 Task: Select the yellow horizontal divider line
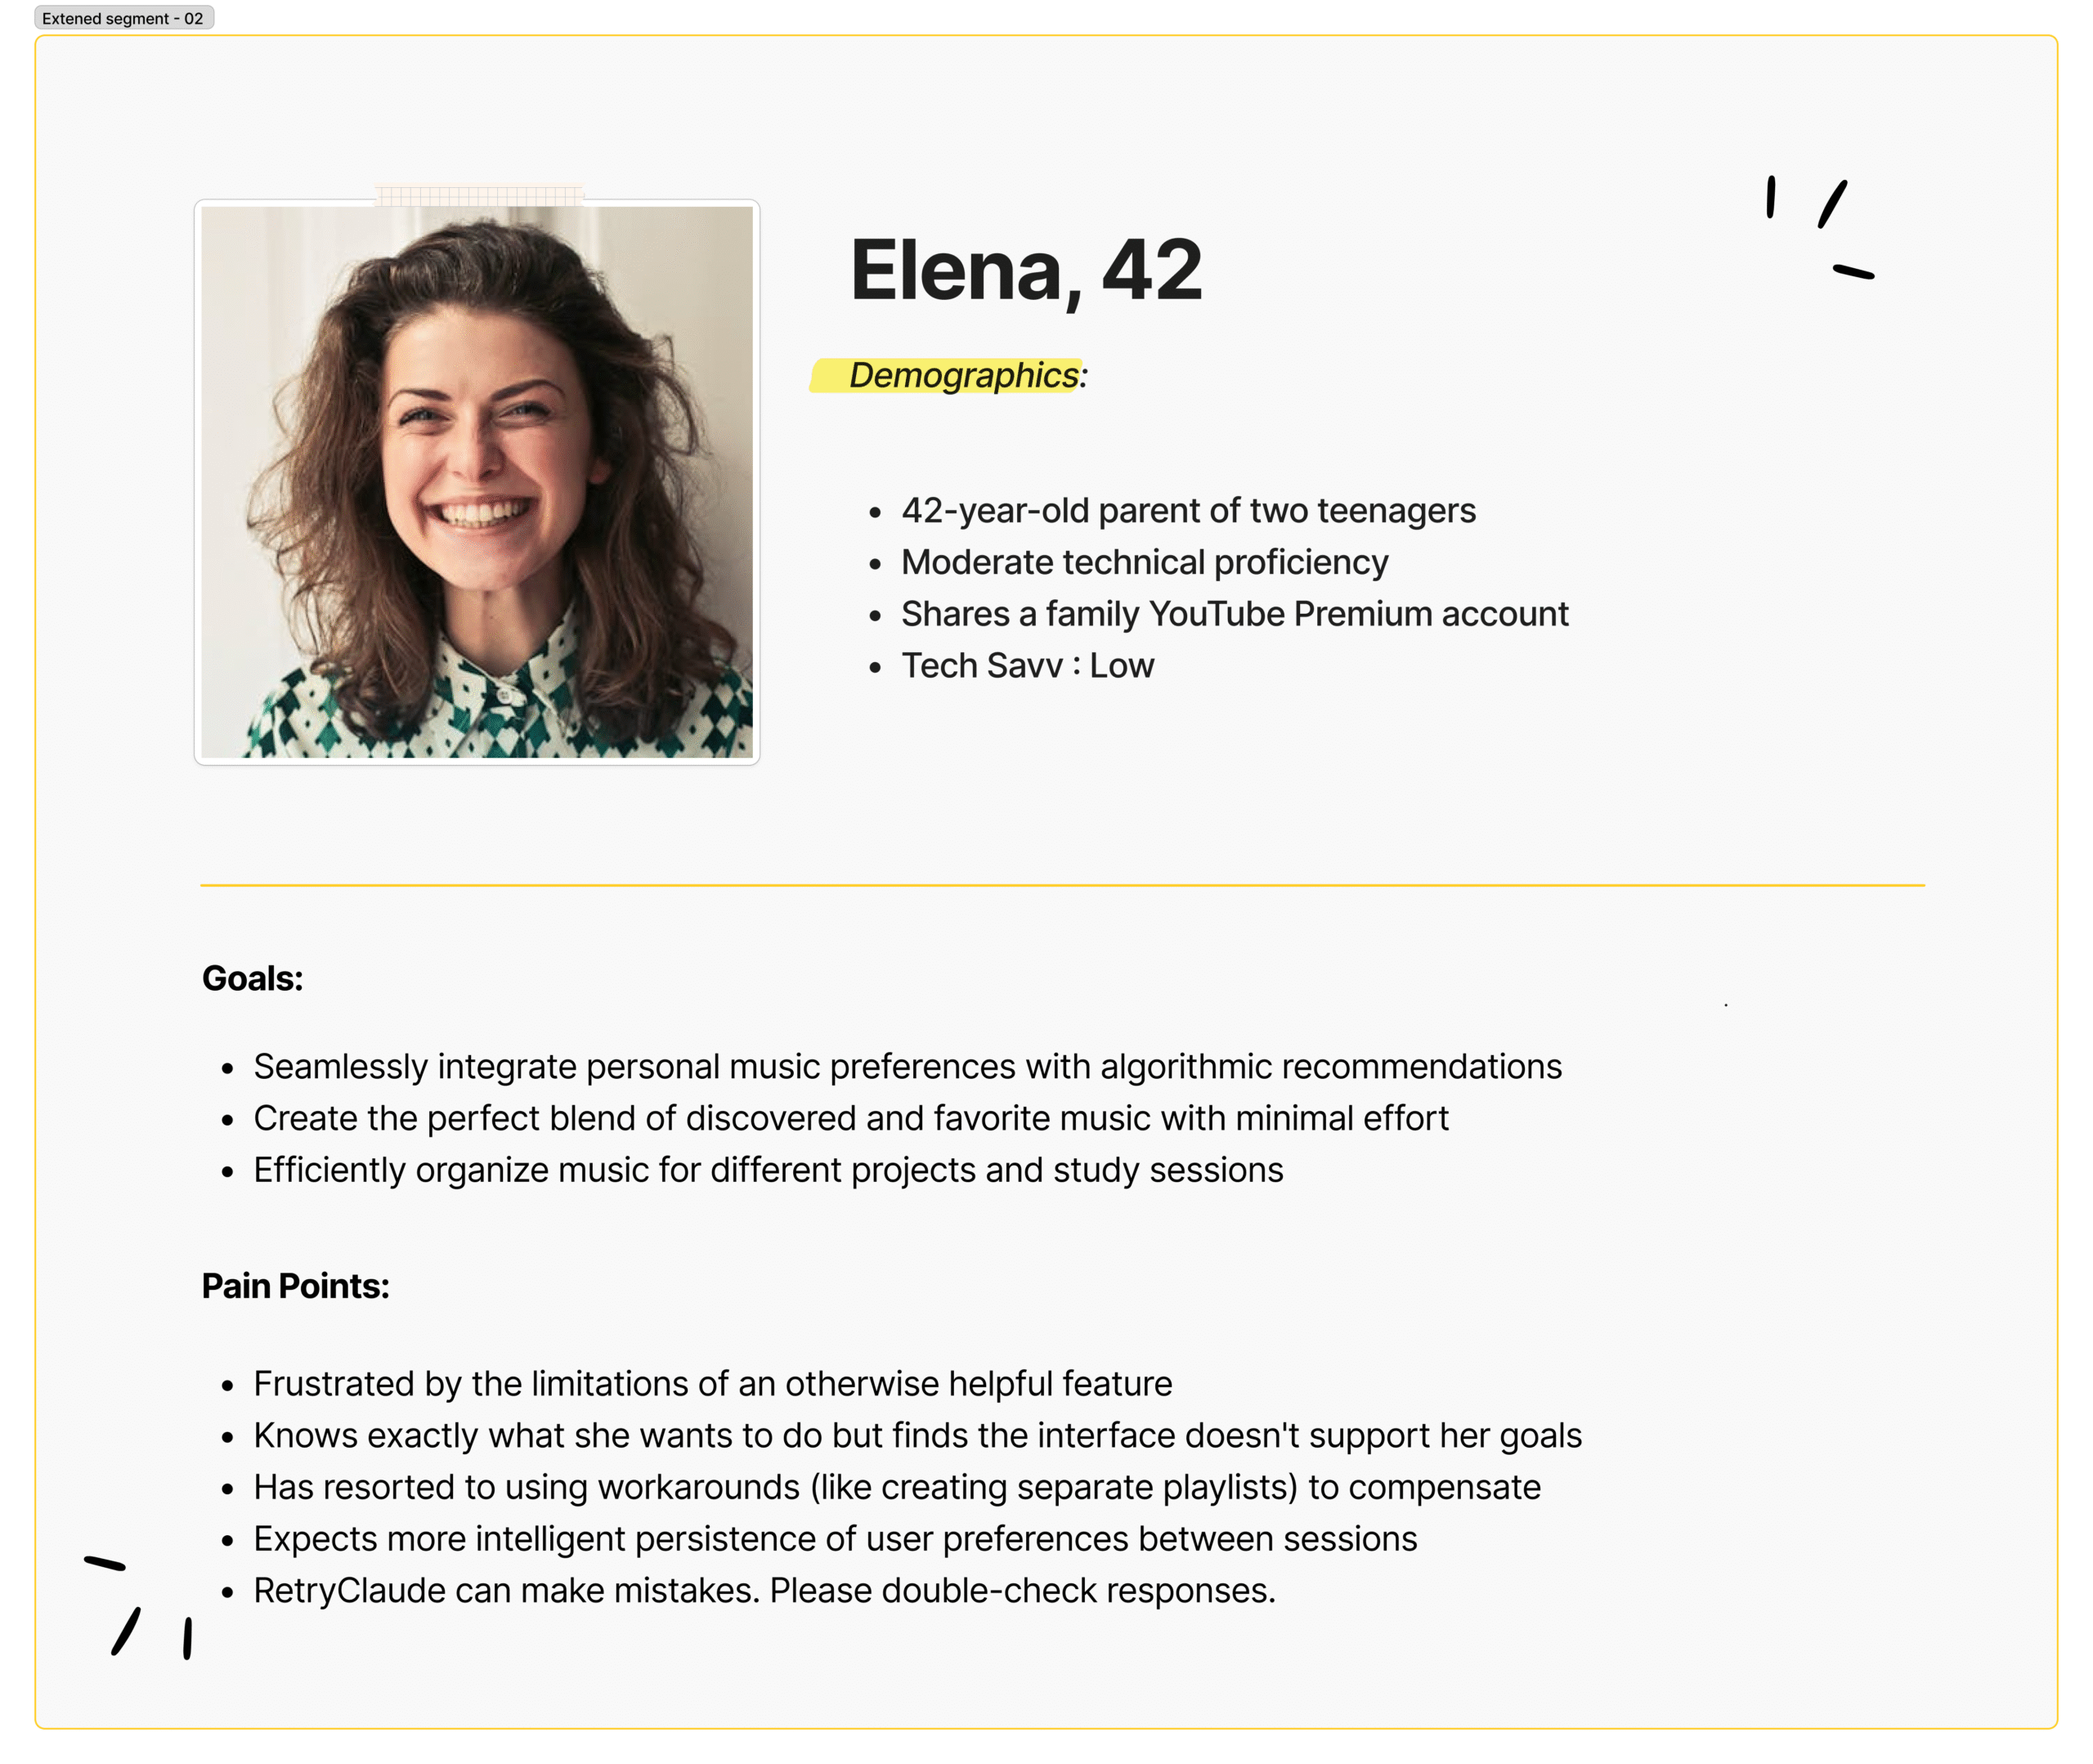coord(1062,885)
